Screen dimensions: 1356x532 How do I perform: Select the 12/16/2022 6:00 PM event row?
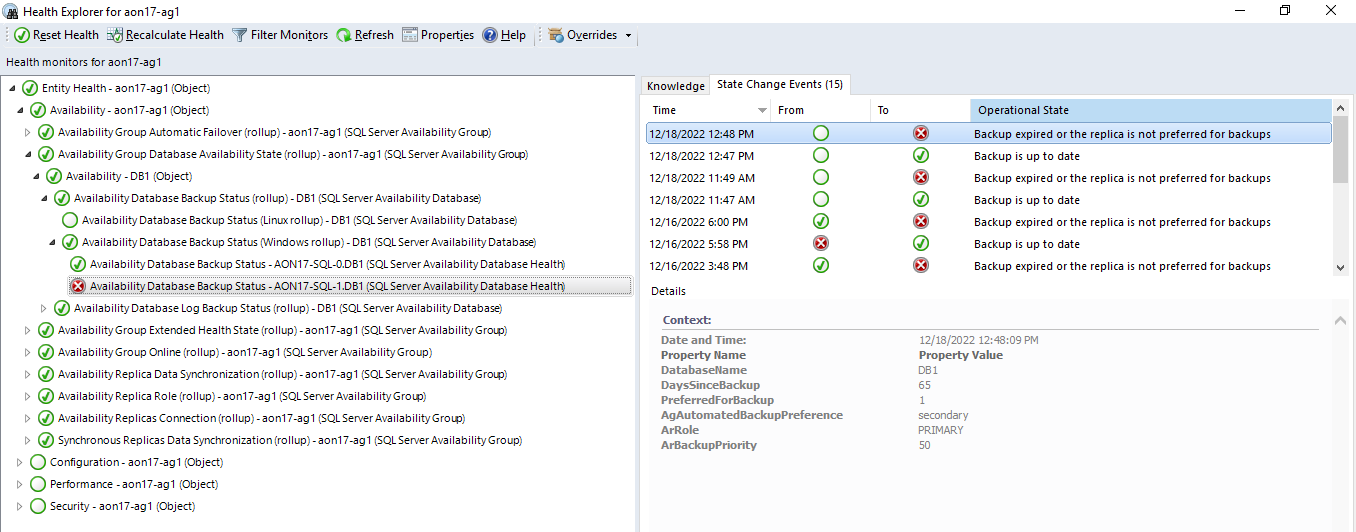pyautogui.click(x=988, y=221)
